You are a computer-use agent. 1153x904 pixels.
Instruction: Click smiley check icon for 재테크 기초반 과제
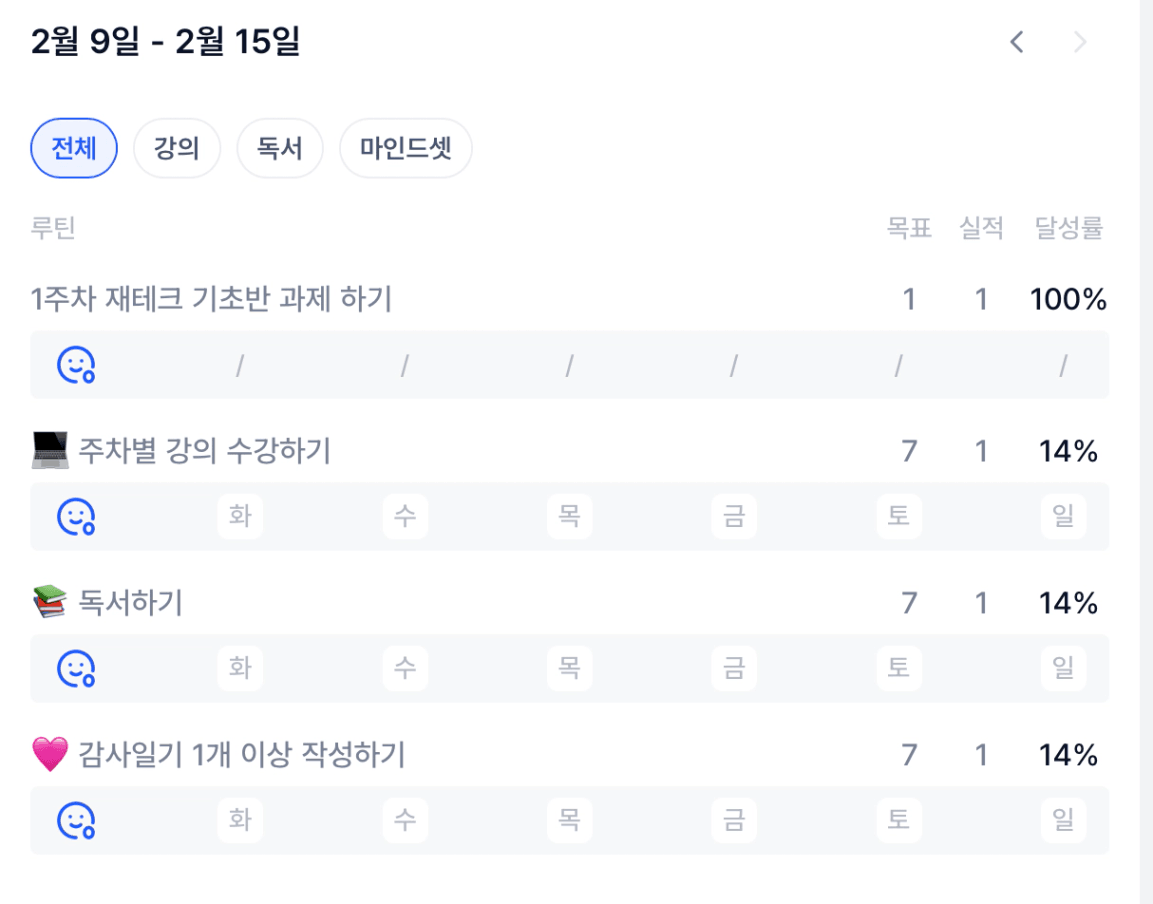(x=76, y=365)
